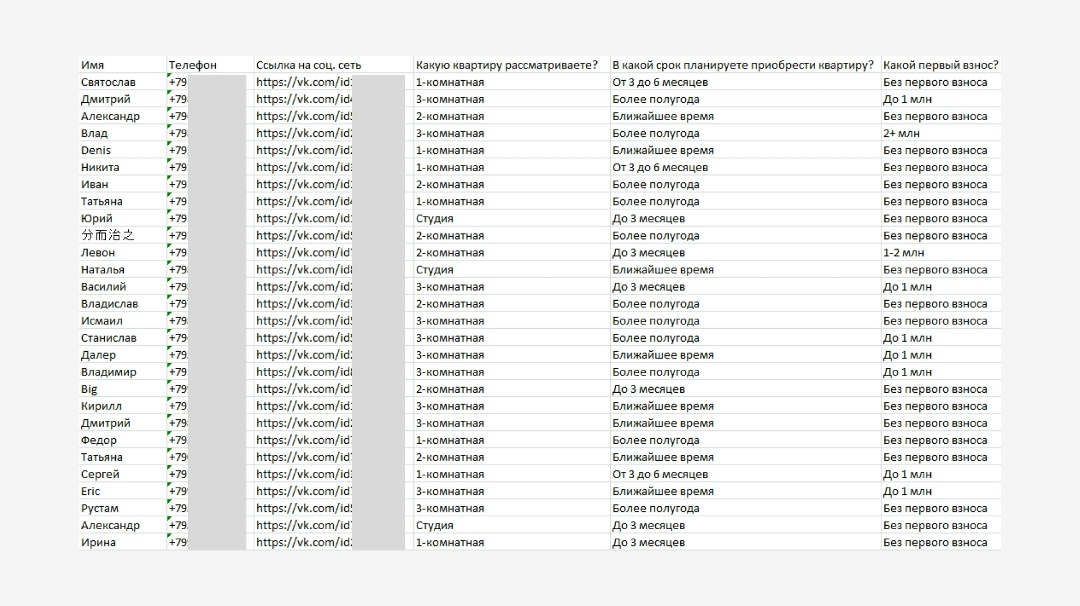Screen dimensions: 1080x606
Task: Open the vk.com link in Кирилл's row
Action: (x=304, y=406)
